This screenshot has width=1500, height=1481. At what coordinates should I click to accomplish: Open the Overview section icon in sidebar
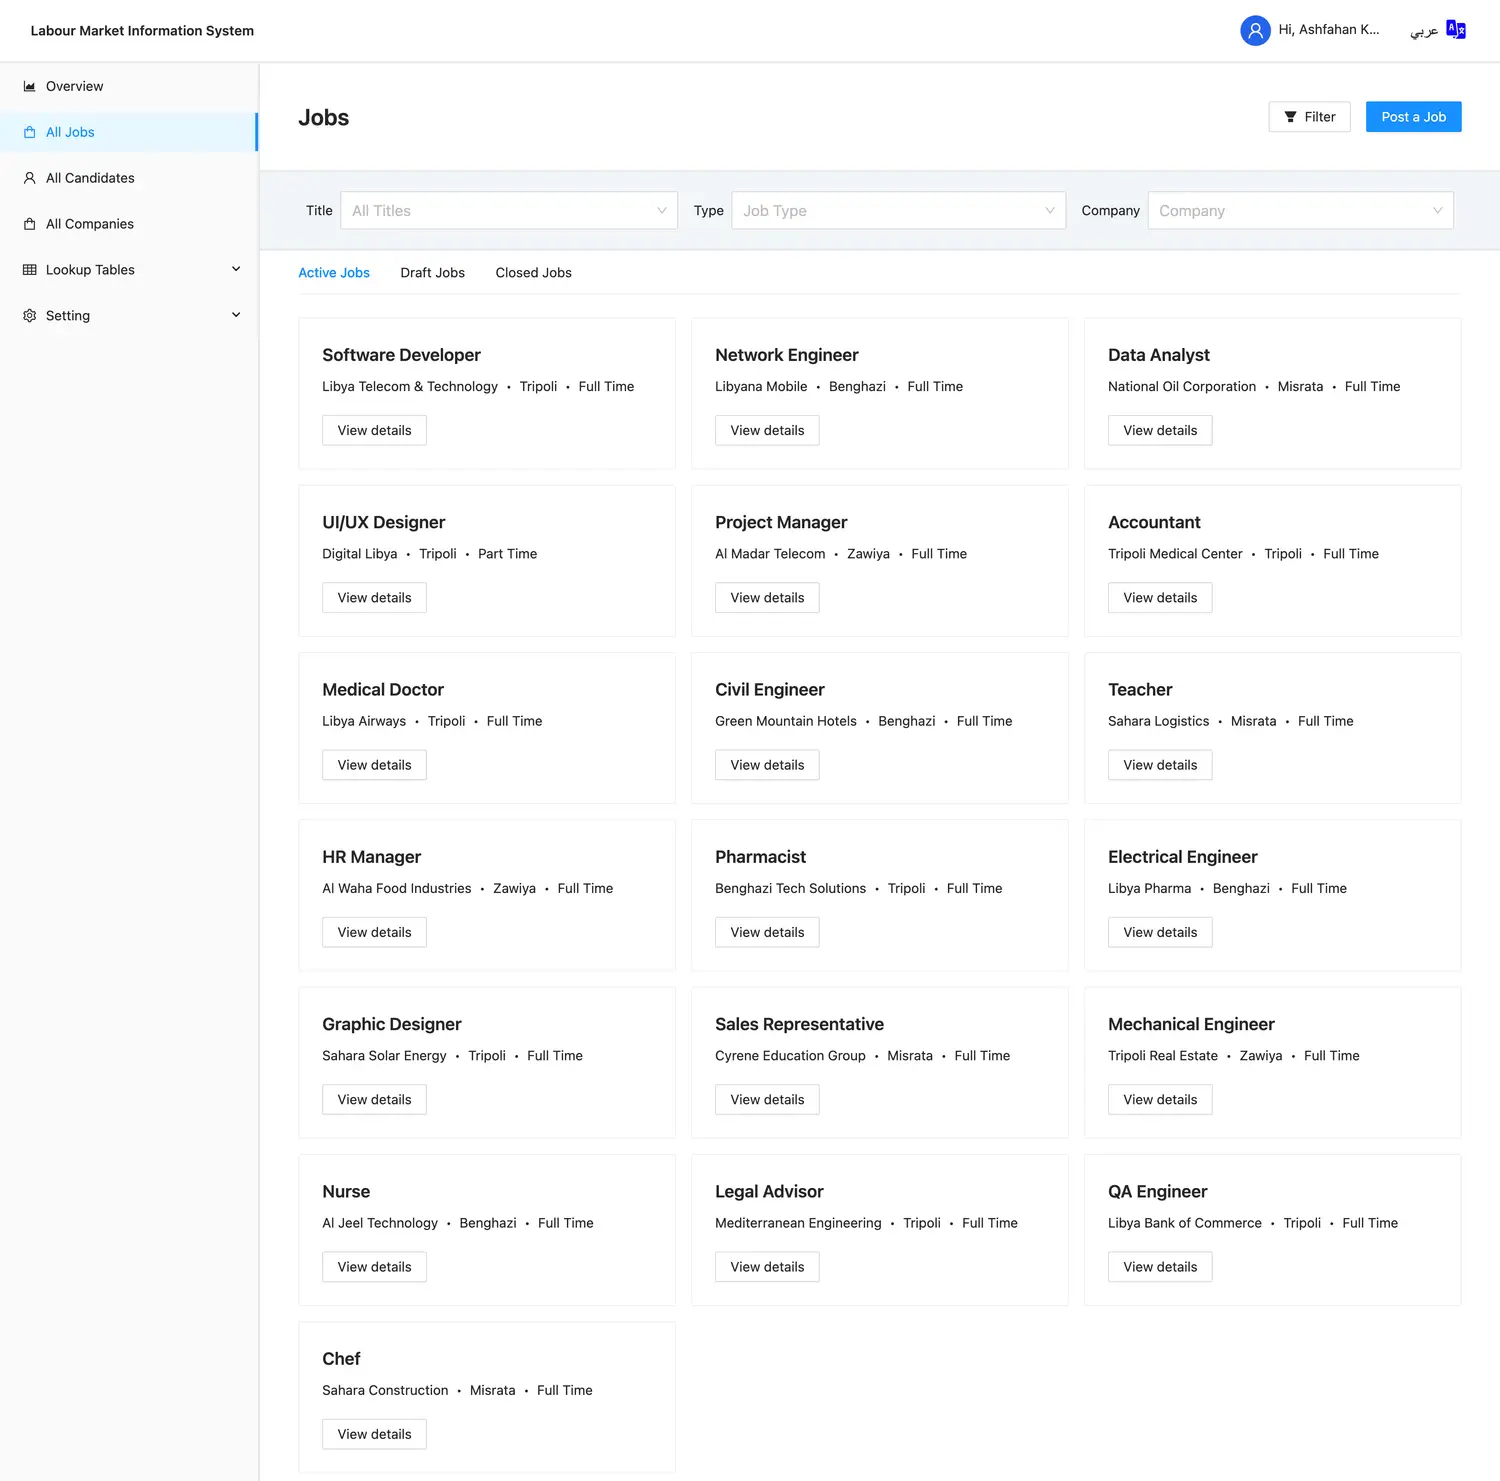point(29,86)
